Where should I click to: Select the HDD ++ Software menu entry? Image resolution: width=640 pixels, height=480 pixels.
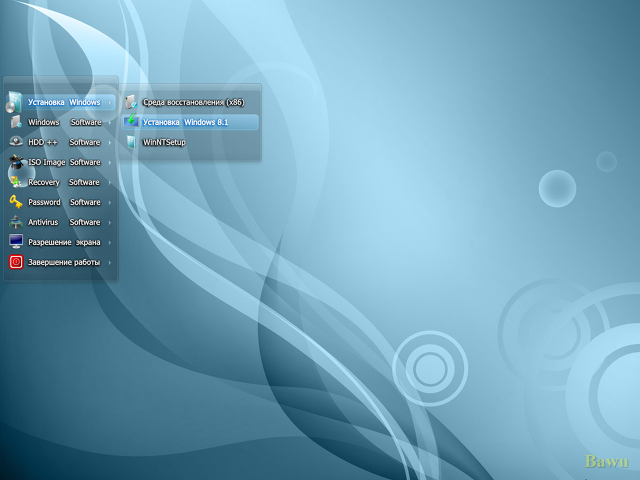pyautogui.click(x=60, y=142)
